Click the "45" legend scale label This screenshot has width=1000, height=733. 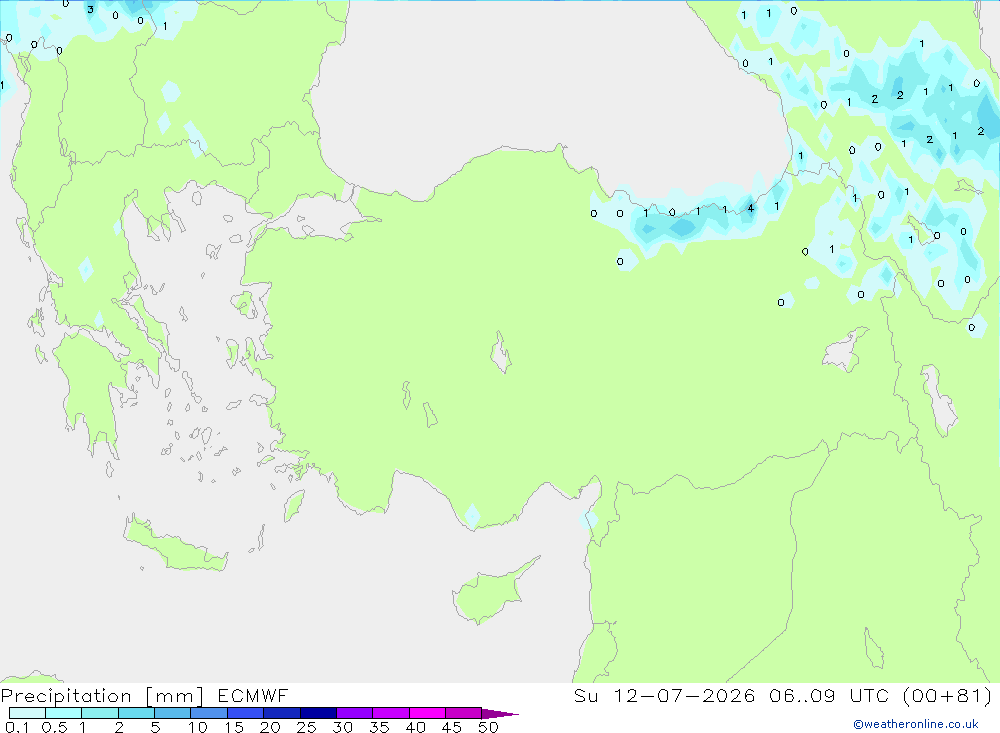tap(452, 727)
